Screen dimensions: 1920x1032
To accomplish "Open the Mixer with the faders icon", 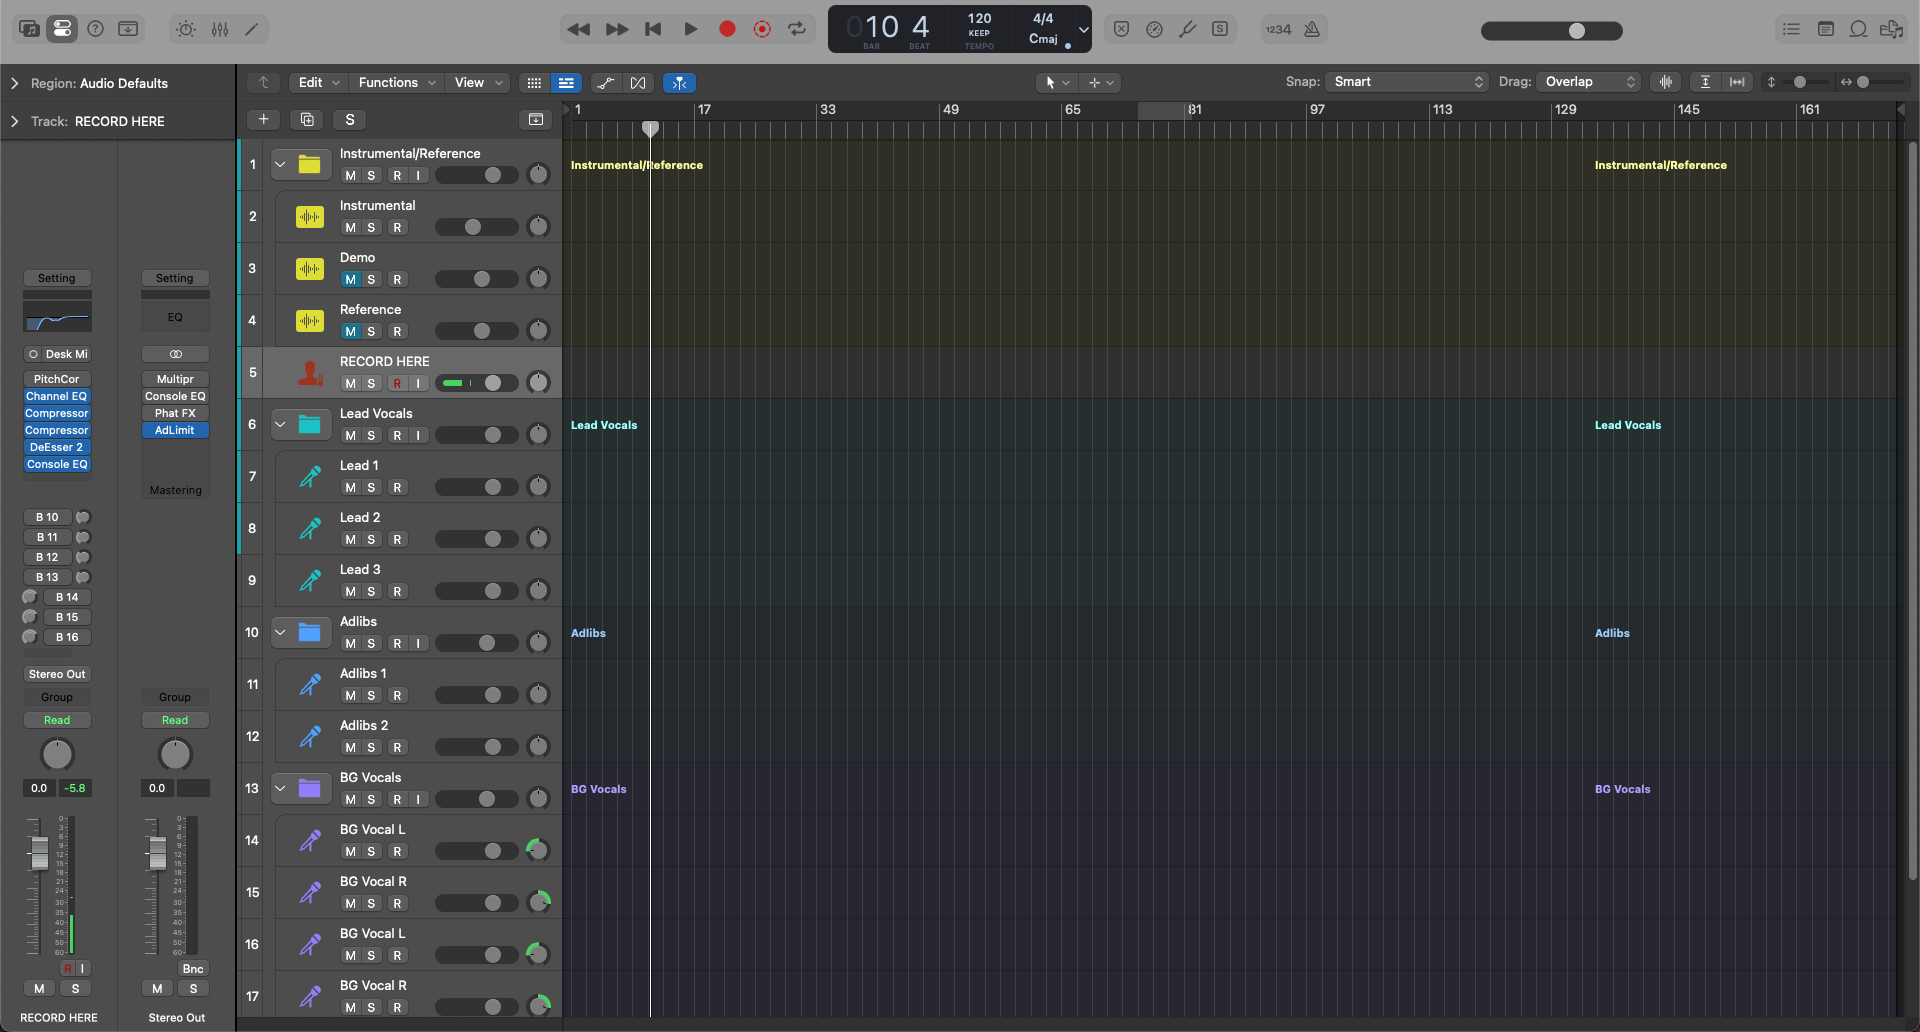I will coord(219,29).
